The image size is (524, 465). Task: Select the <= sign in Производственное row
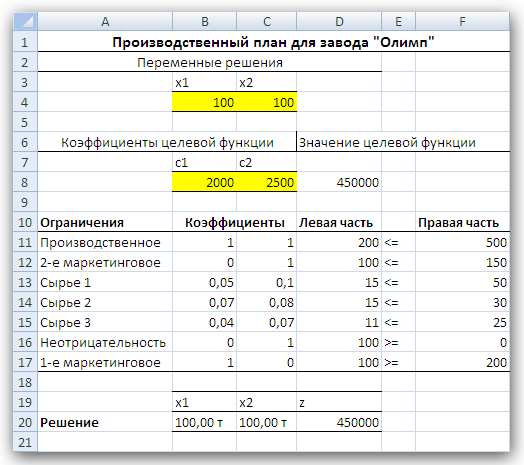(398, 242)
